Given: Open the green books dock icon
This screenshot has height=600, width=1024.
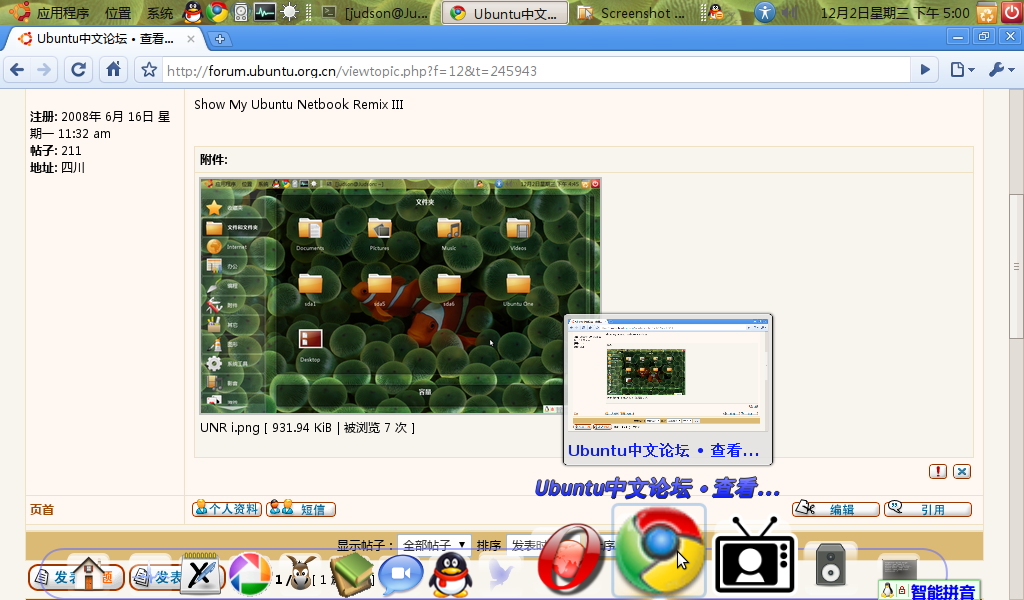Looking at the screenshot, I should 351,575.
